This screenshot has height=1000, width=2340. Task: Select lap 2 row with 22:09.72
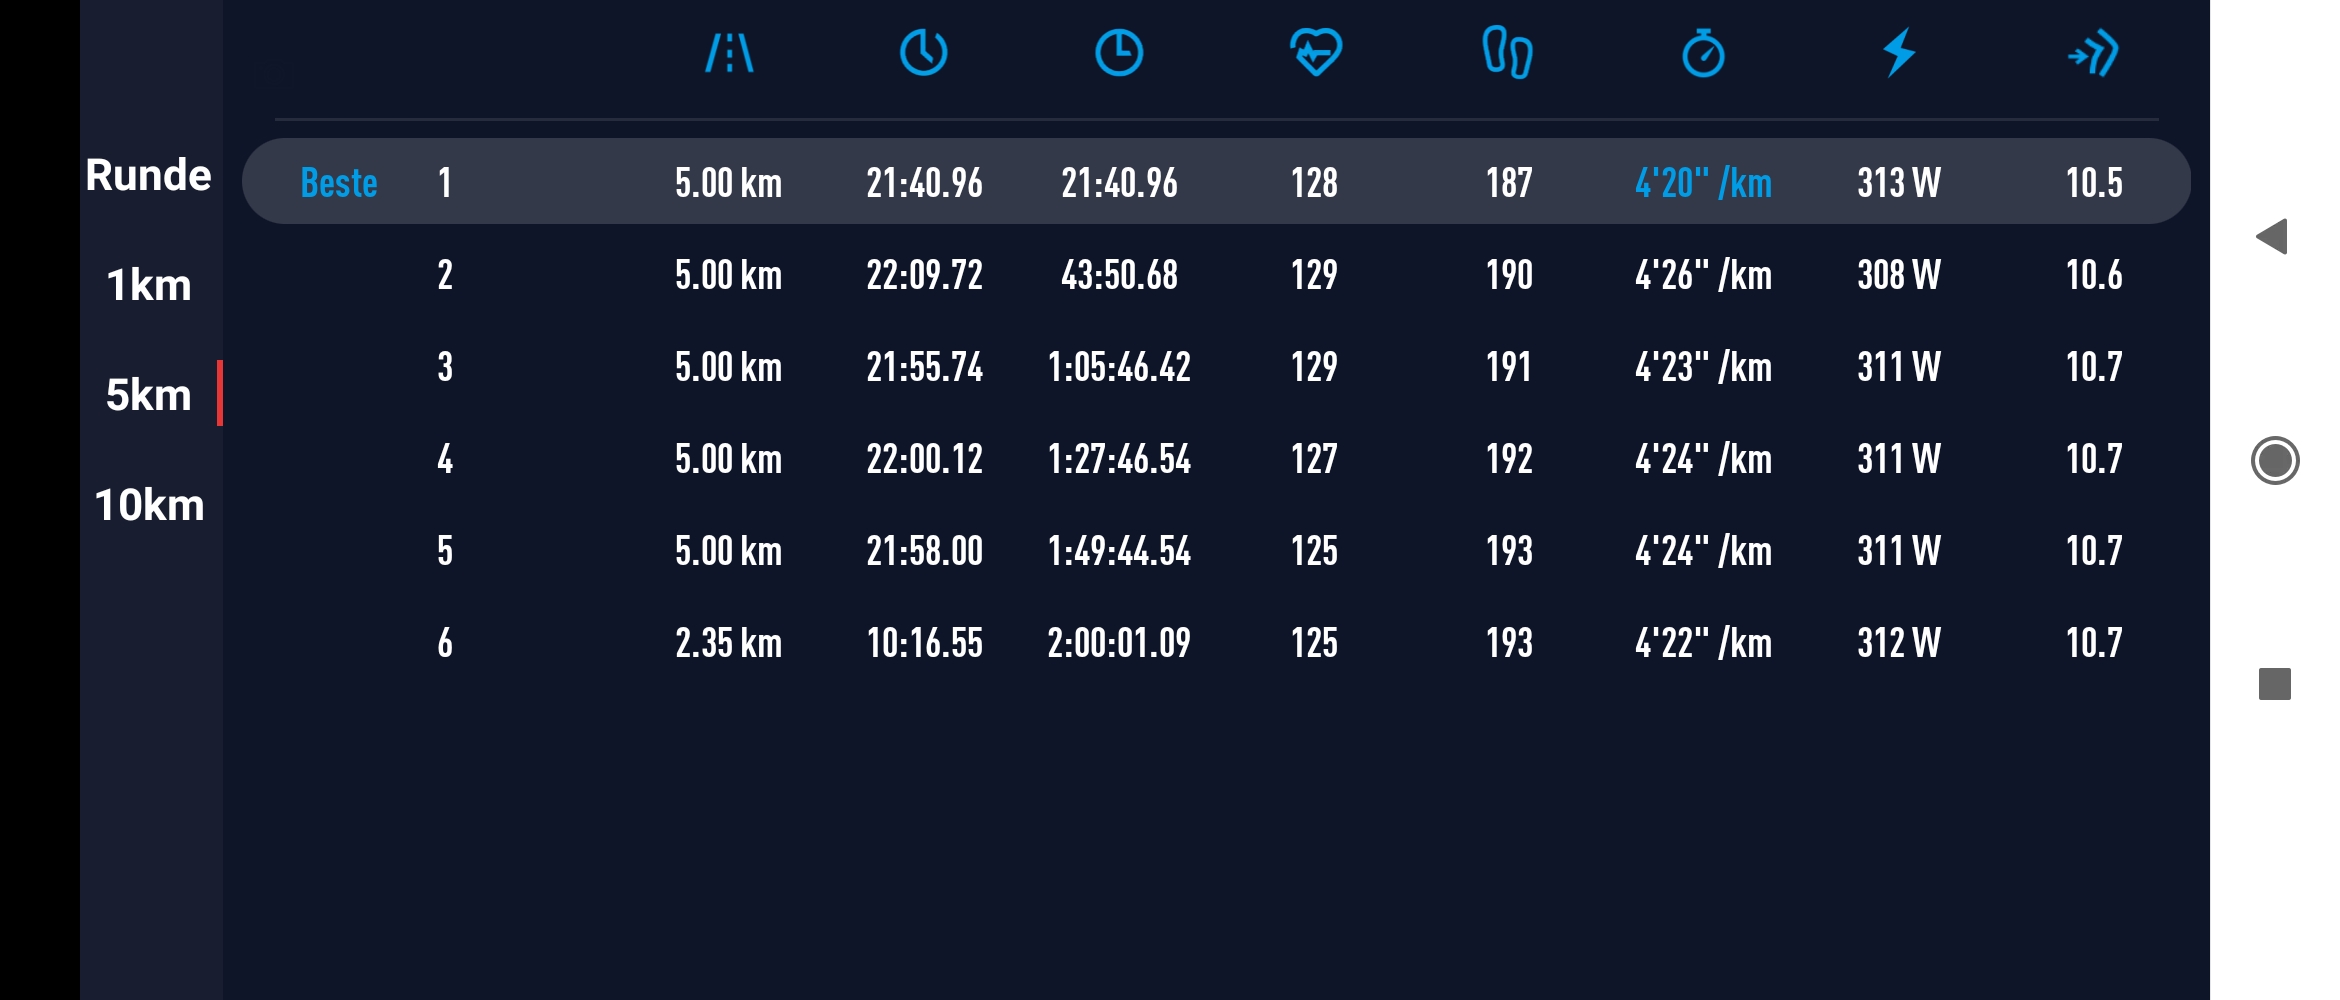(1215, 275)
